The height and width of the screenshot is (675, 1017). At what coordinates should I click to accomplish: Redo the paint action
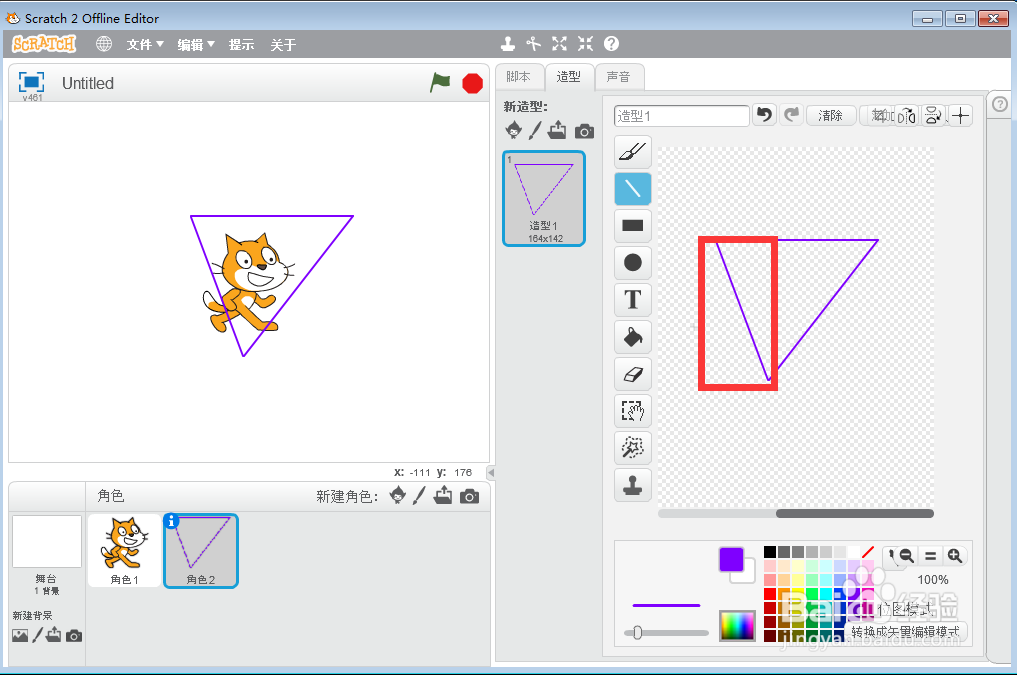tap(791, 115)
